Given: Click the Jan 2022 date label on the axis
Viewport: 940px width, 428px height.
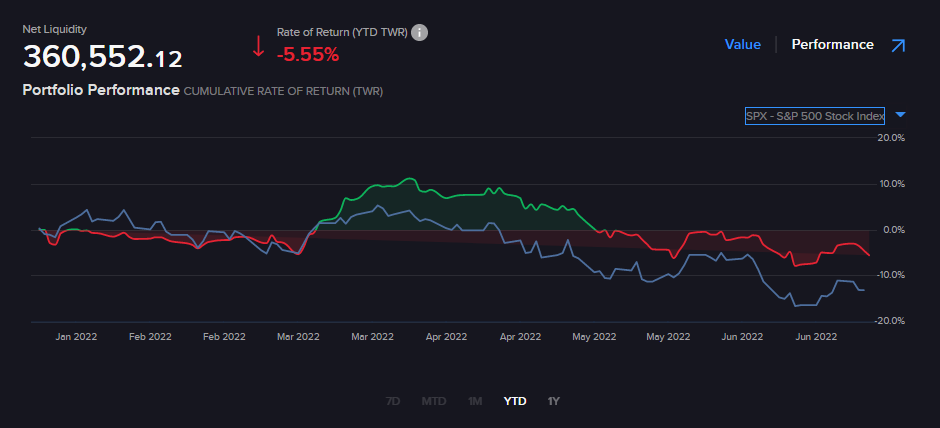Looking at the screenshot, I should coord(76,337).
